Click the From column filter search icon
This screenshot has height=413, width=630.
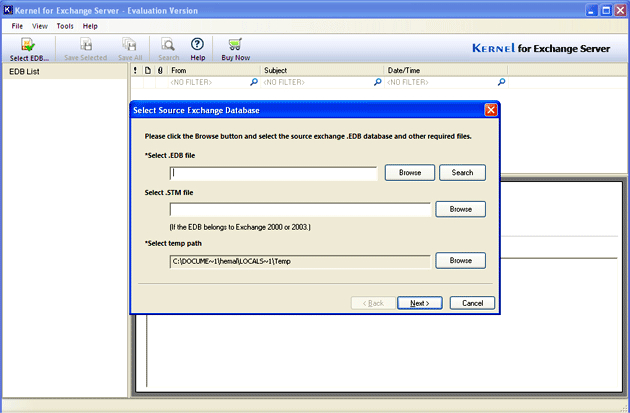[254, 83]
